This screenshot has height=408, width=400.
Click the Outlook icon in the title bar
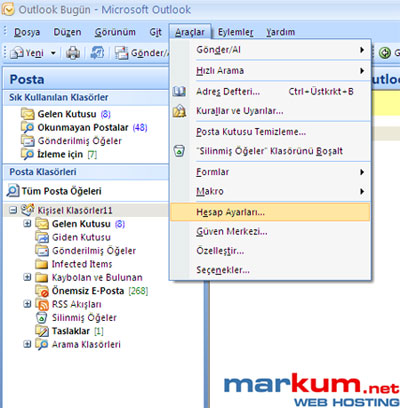pyautogui.click(x=8, y=9)
